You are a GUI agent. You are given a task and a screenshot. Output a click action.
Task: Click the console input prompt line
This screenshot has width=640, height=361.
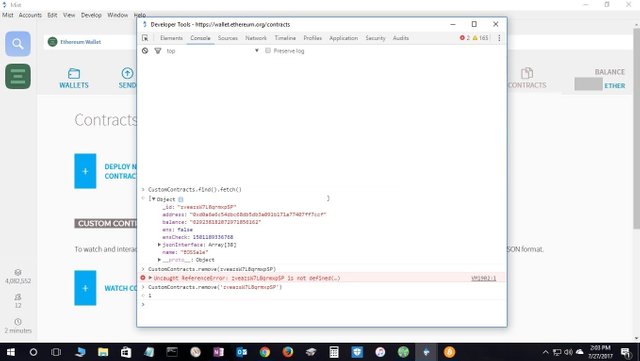(x=322, y=305)
